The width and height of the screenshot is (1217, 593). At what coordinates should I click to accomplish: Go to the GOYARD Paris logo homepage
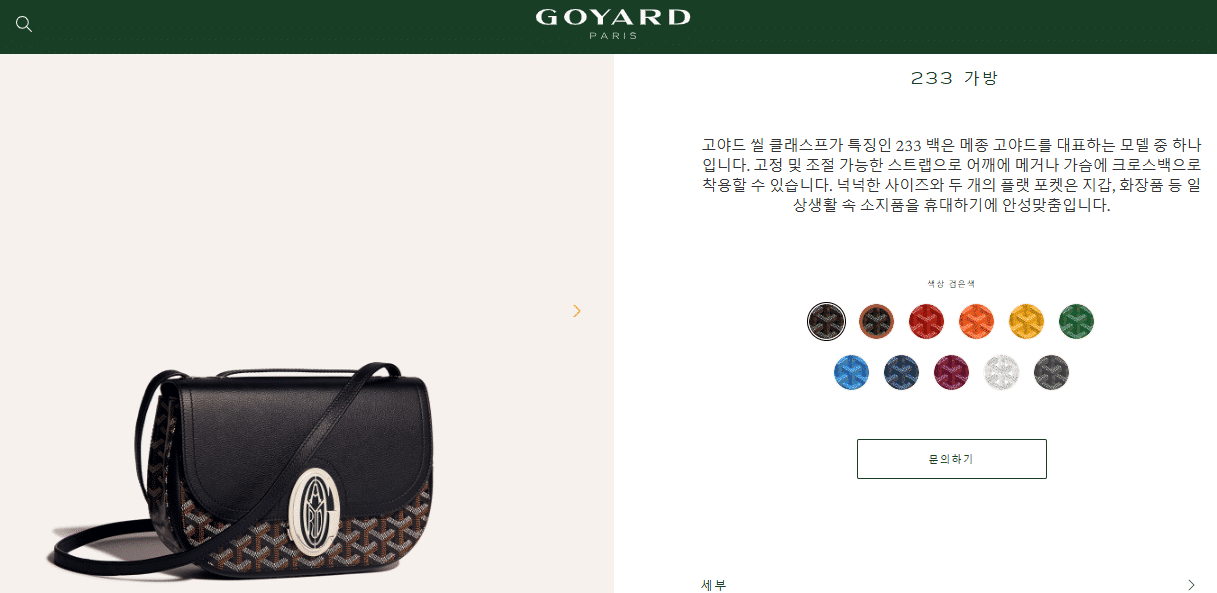point(613,24)
